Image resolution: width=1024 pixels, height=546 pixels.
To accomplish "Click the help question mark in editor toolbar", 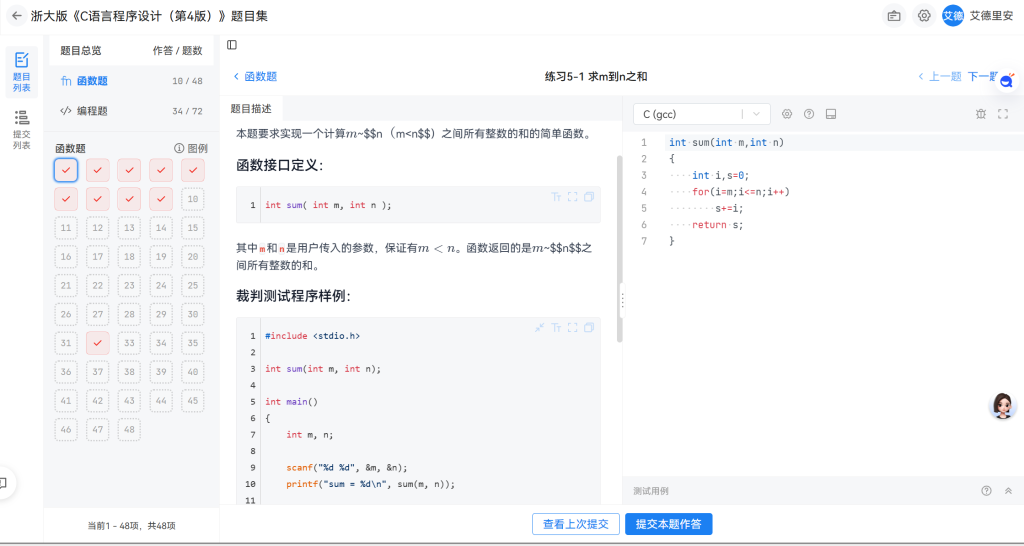I will click(809, 114).
